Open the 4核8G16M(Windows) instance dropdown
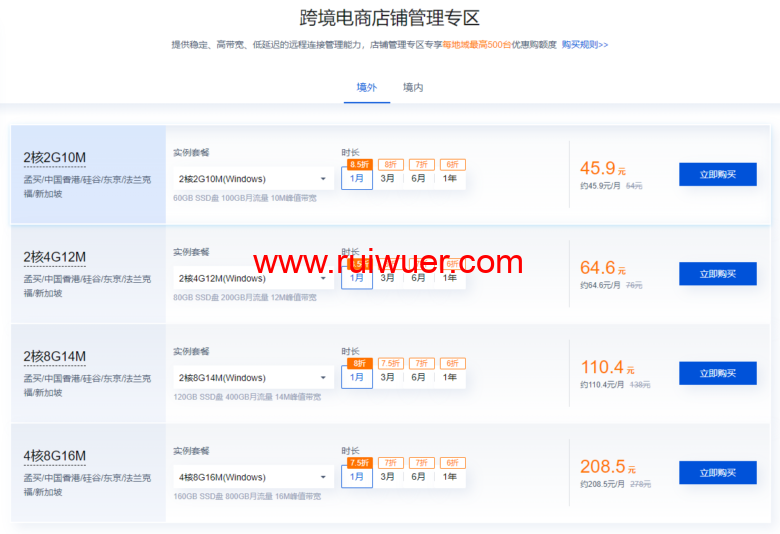This screenshot has height=534, width=780. point(253,477)
